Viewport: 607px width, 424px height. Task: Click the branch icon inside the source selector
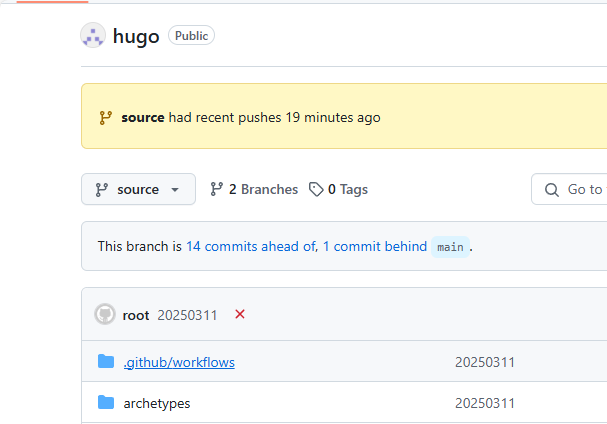102,190
